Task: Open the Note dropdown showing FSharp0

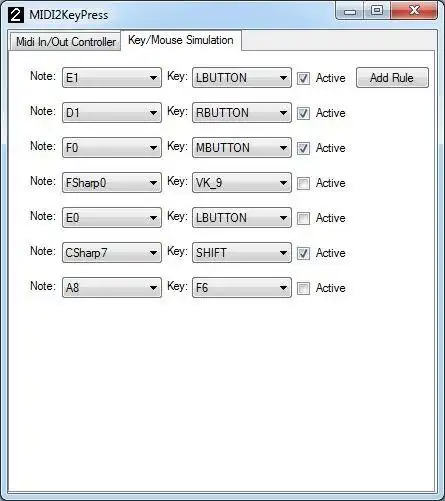Action: [x=112, y=183]
